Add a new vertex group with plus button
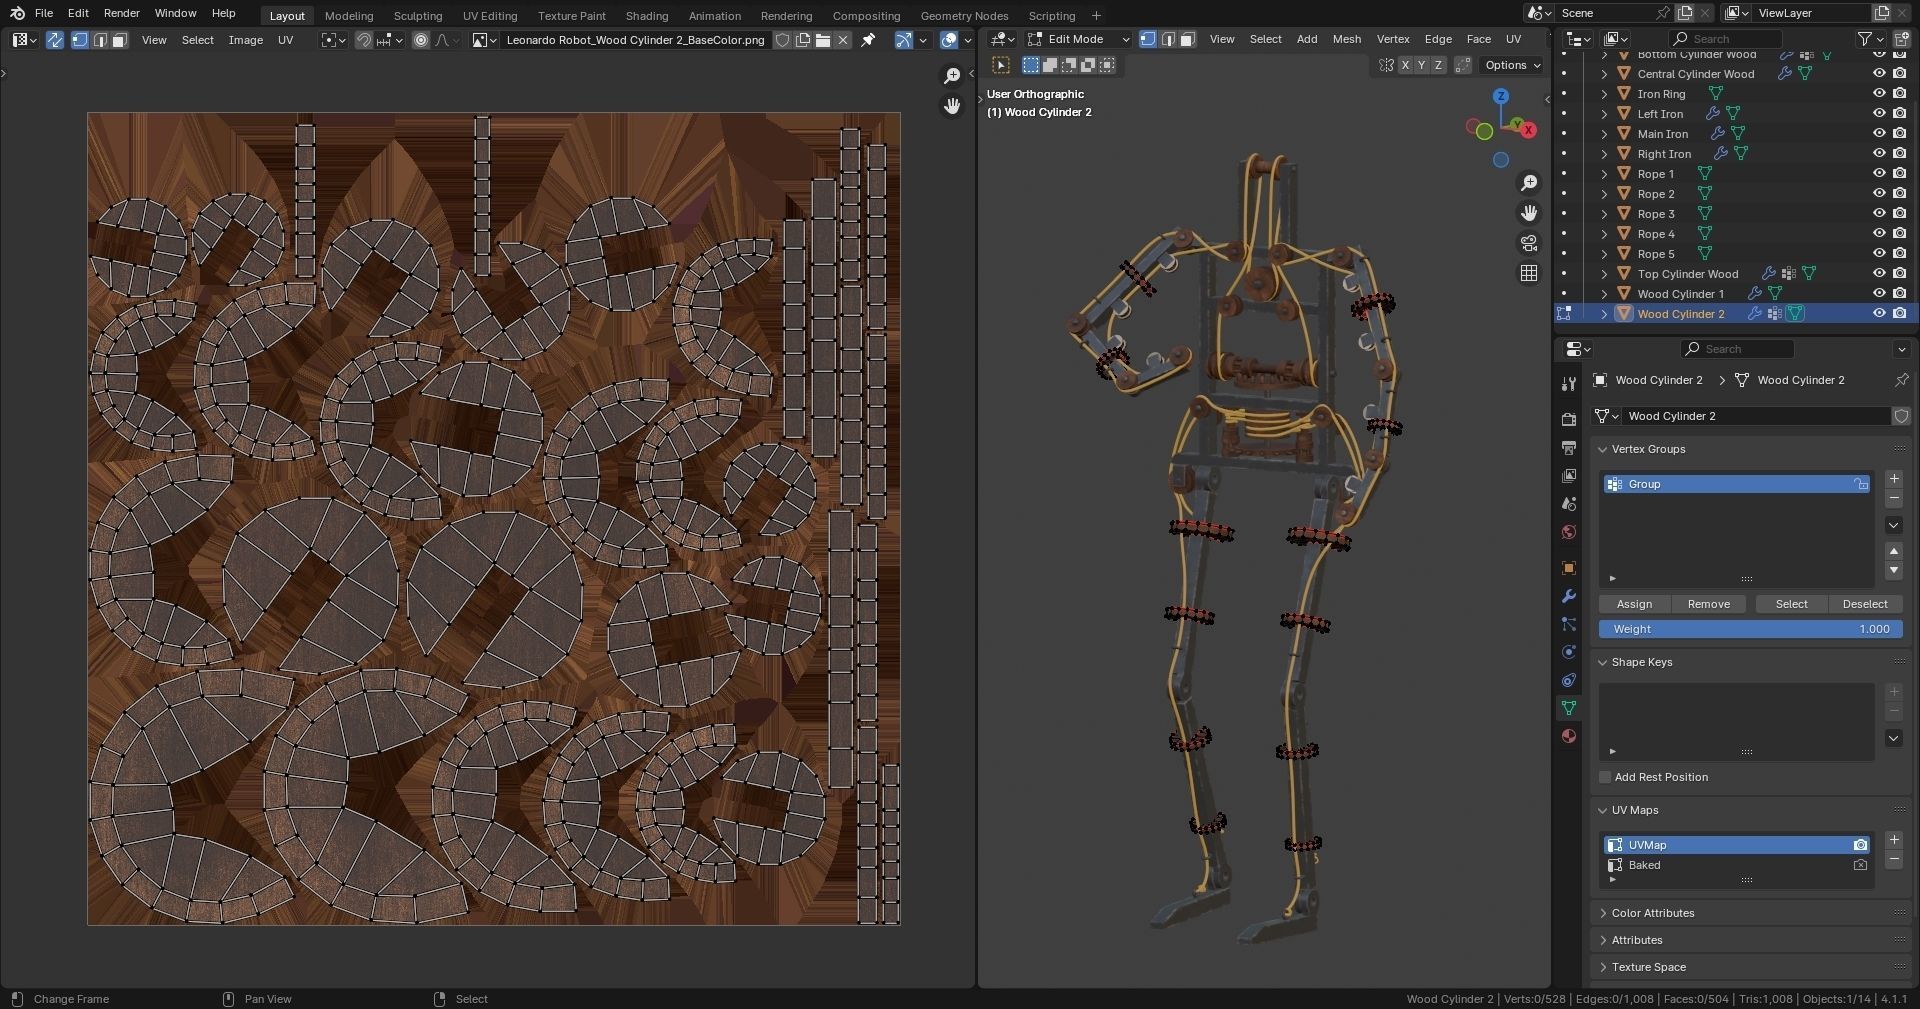 pos(1893,479)
